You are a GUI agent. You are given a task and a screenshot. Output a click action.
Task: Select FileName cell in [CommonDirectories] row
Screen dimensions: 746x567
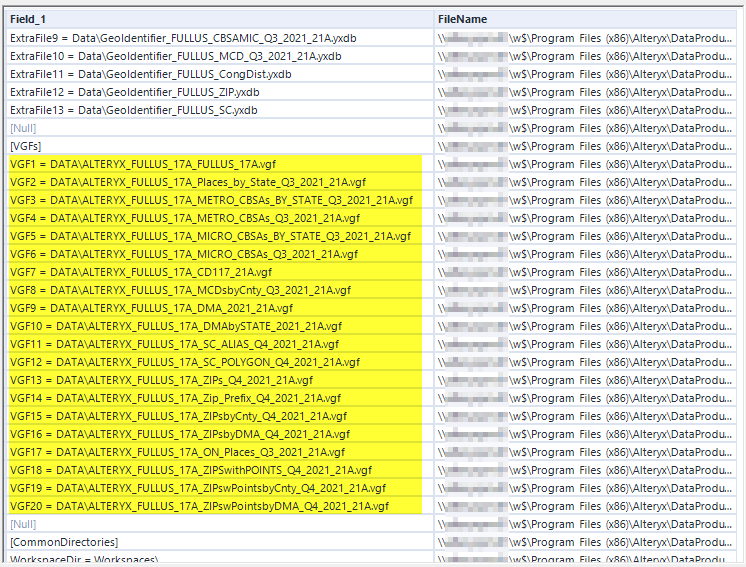(585, 542)
